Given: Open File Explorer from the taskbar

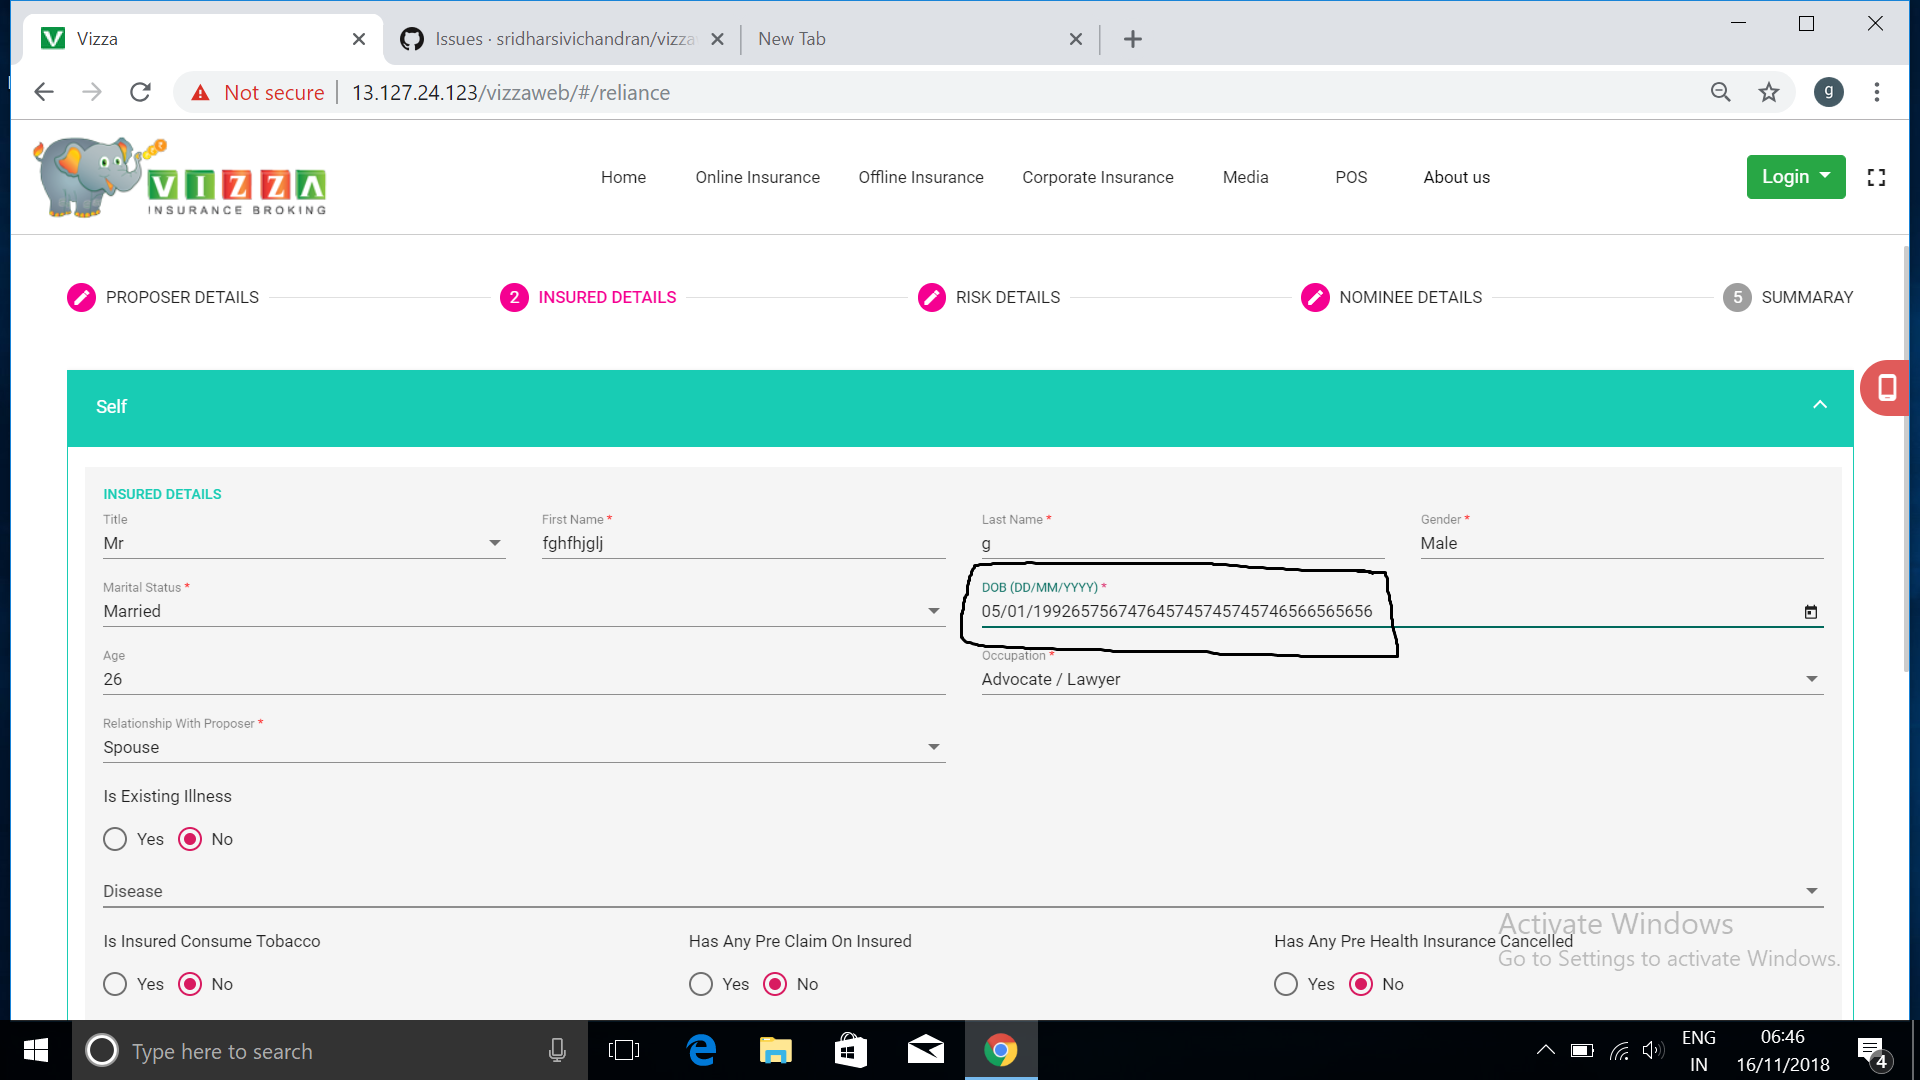Looking at the screenshot, I should pyautogui.click(x=776, y=1050).
